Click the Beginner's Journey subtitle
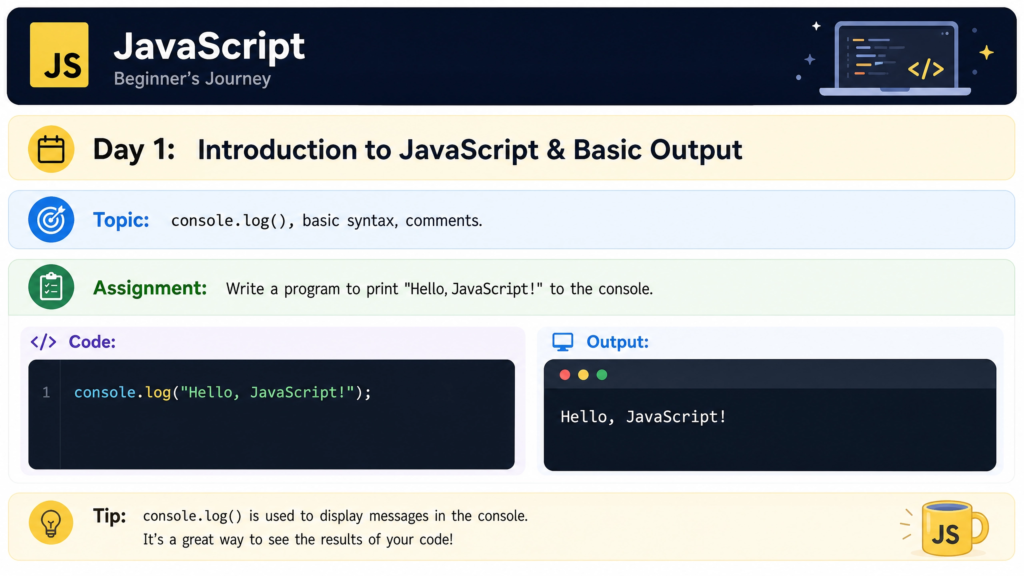Screen dimensions: 1024x576 pos(192,78)
